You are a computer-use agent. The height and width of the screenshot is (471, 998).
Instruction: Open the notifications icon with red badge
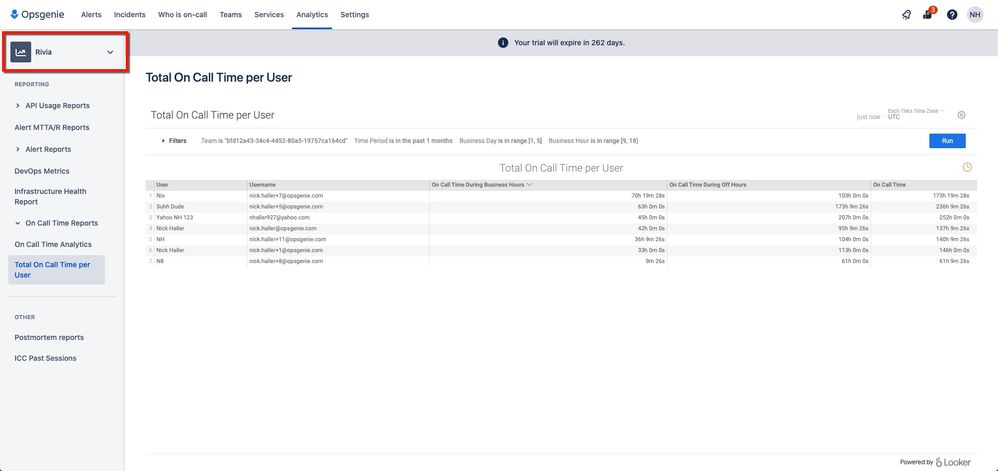click(929, 13)
